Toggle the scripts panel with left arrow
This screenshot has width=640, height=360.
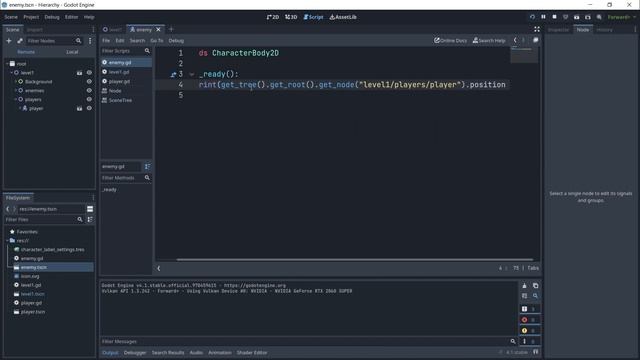(159, 269)
